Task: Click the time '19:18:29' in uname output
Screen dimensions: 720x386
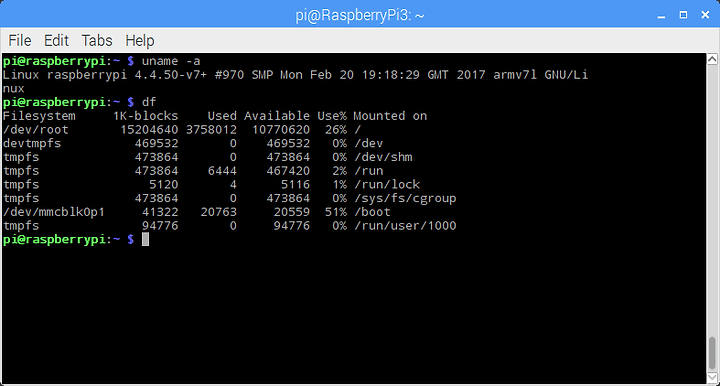Action: pyautogui.click(x=390, y=75)
